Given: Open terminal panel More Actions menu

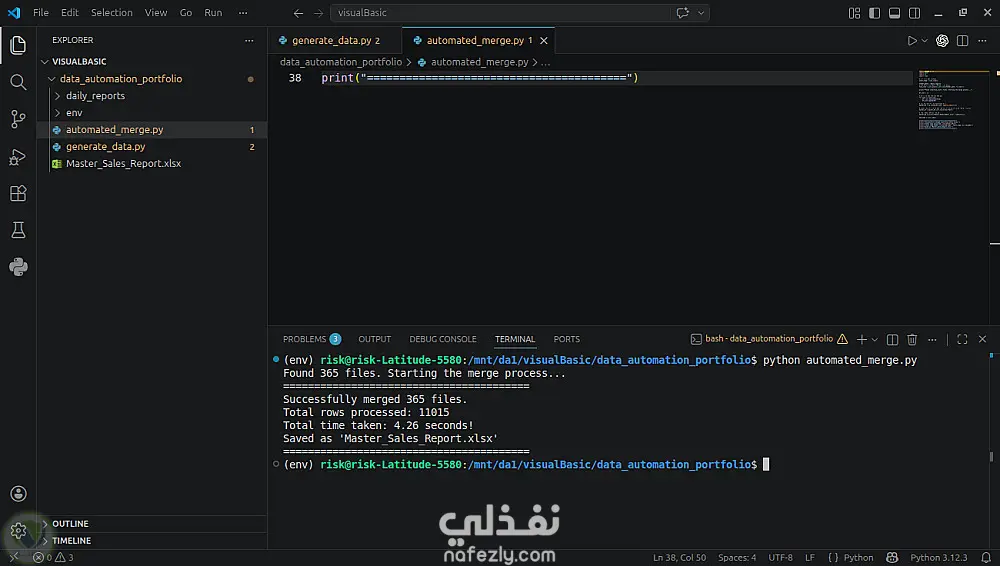Looking at the screenshot, I should click(932, 339).
